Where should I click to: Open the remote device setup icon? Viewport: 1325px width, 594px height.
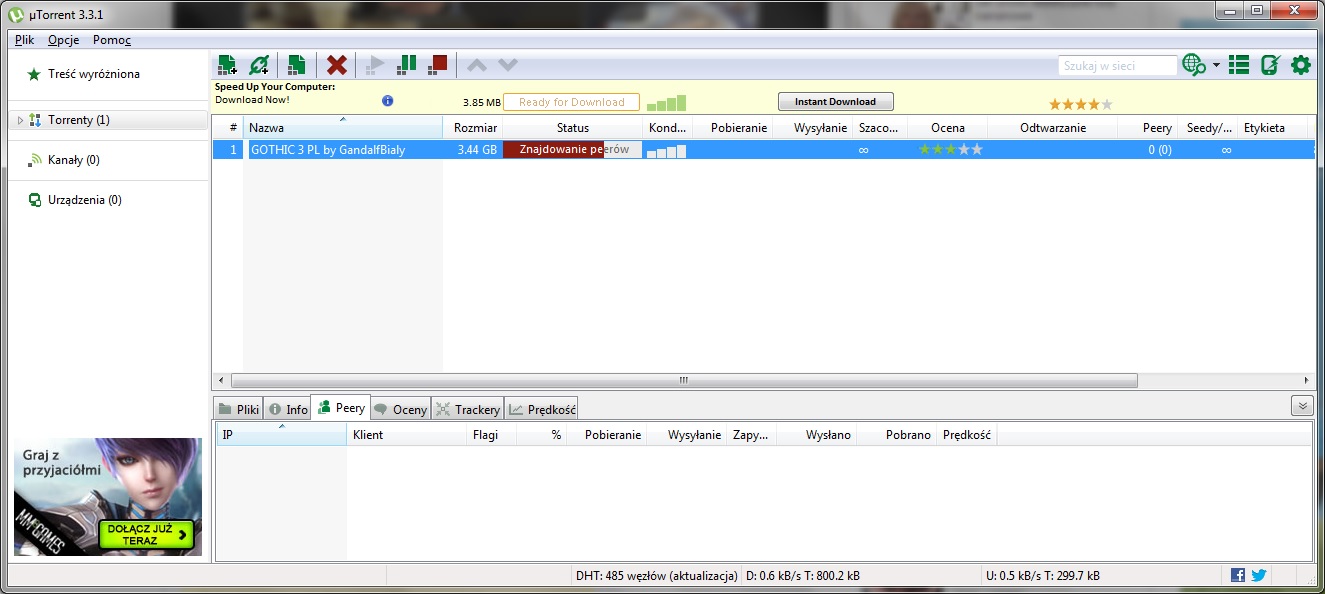click(x=1270, y=65)
